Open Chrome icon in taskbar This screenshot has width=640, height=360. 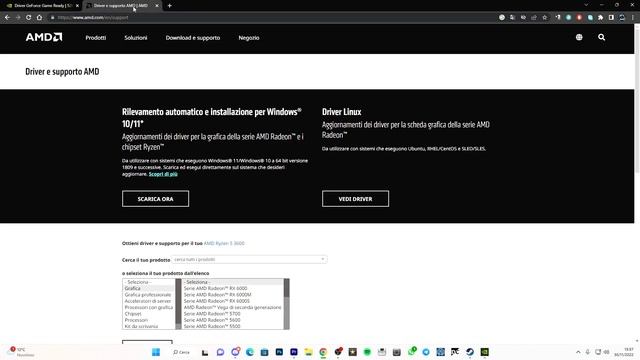coord(323,352)
